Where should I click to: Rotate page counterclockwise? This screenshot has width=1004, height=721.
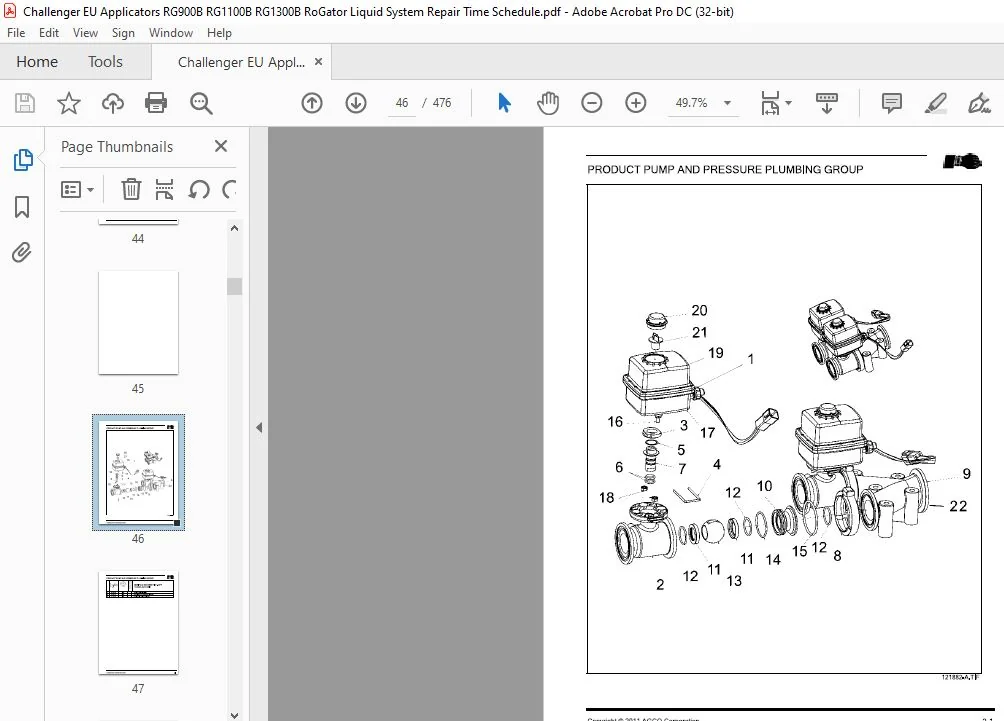(x=199, y=190)
